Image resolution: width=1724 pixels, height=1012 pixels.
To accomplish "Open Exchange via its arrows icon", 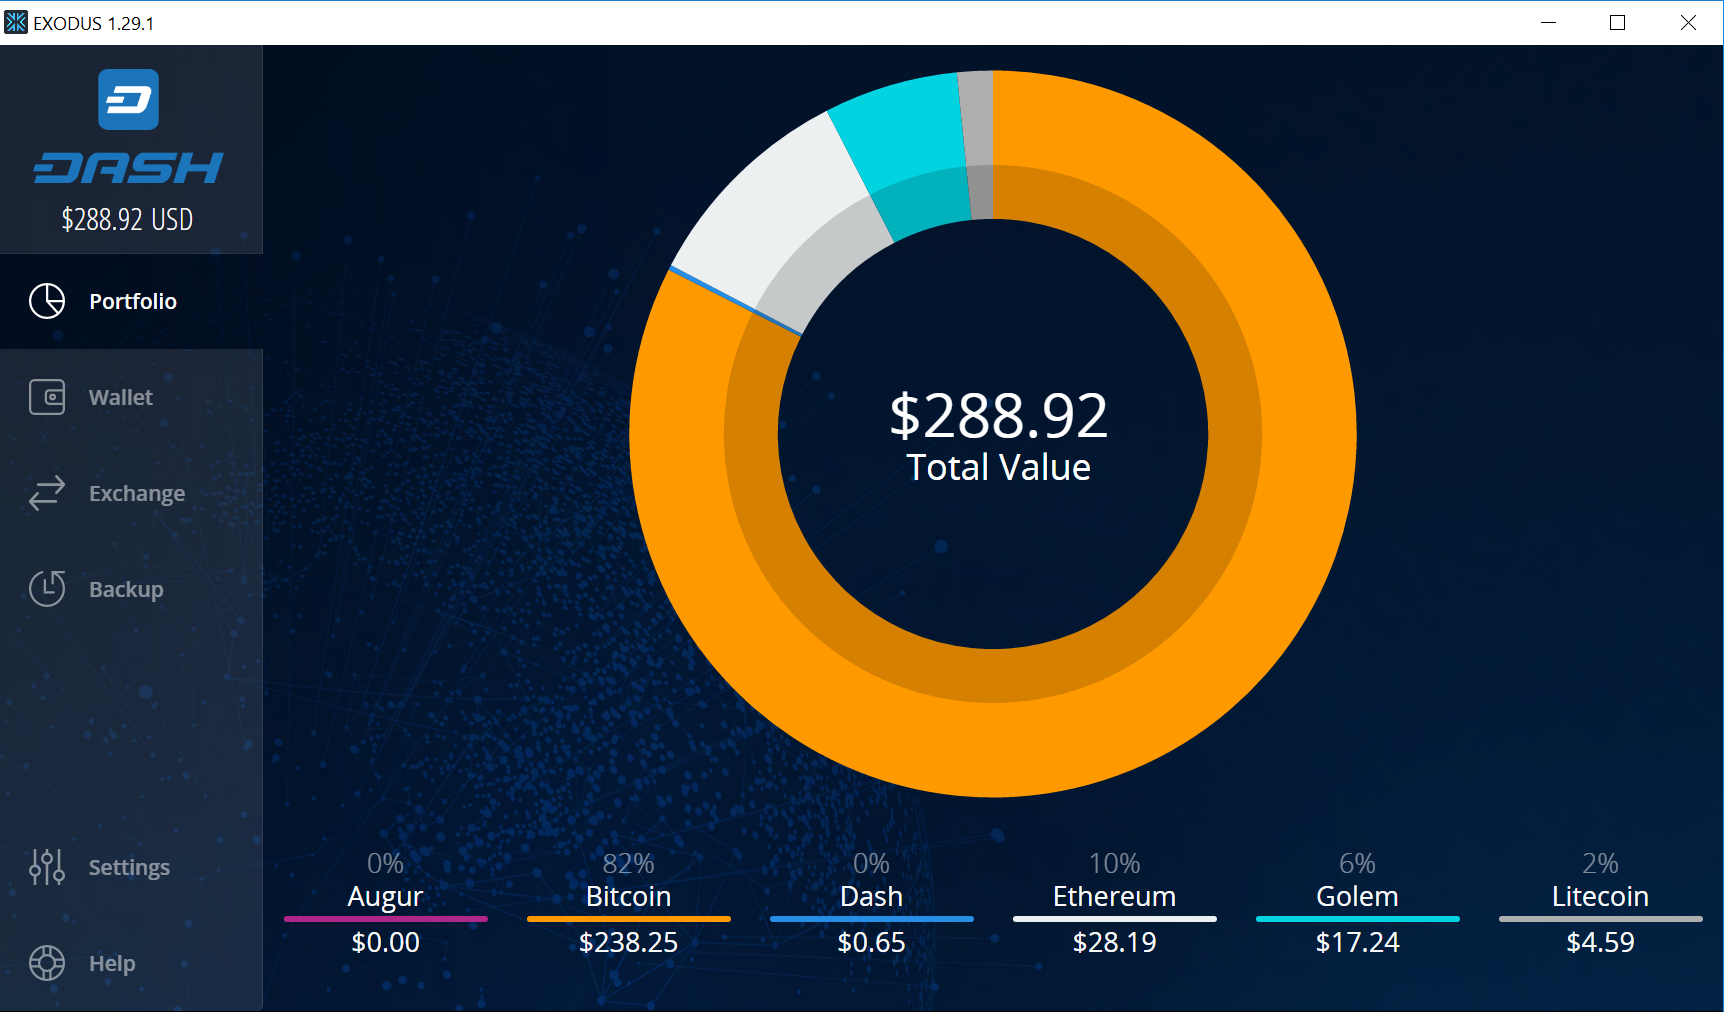I will (x=47, y=493).
